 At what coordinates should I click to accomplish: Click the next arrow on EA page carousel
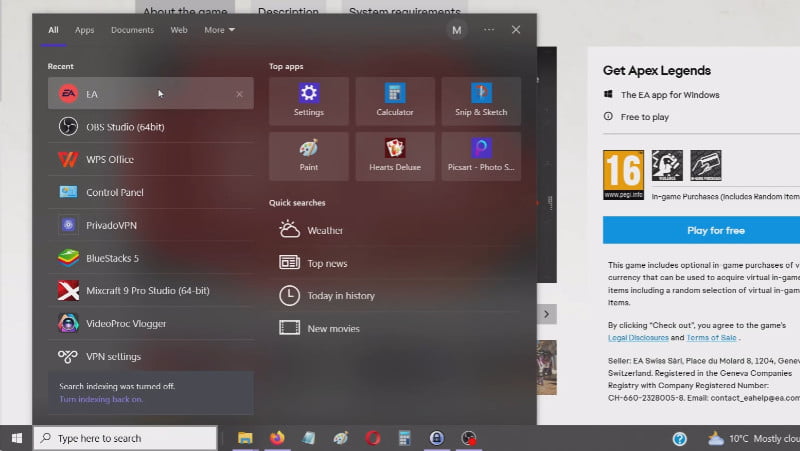(546, 314)
